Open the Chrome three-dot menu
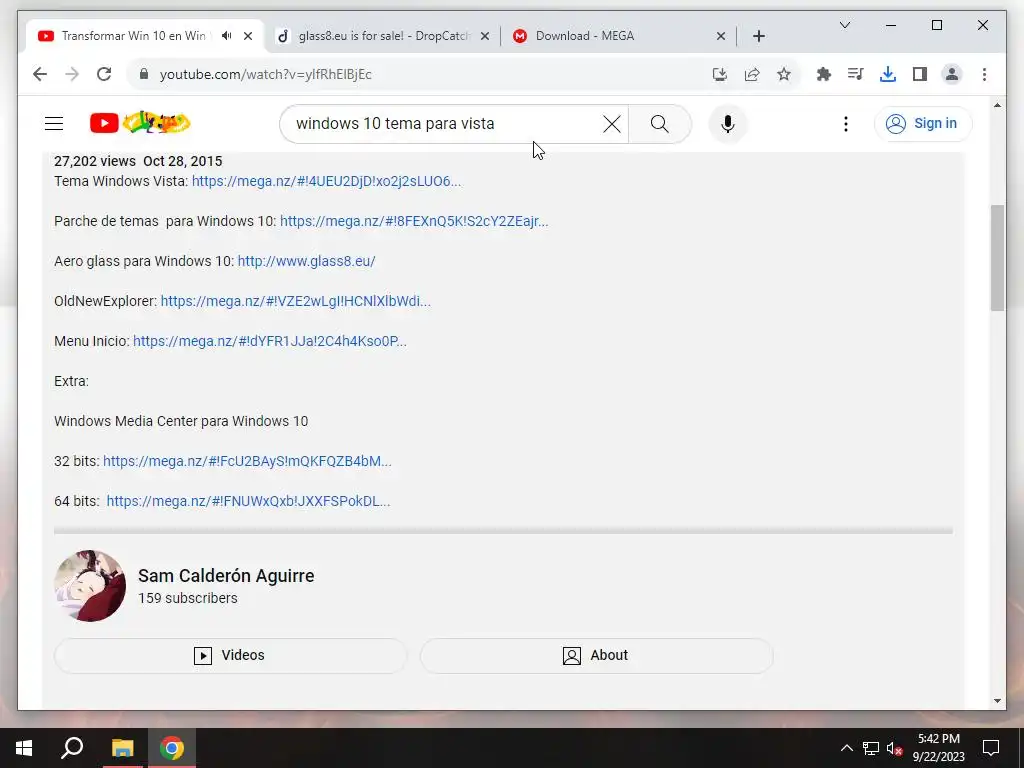Viewport: 1024px width, 768px height. tap(984, 74)
